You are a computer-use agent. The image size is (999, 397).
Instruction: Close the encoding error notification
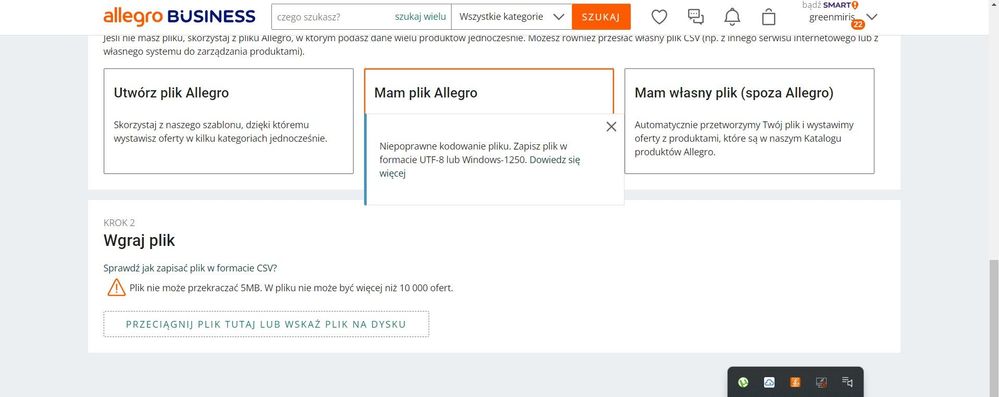click(x=611, y=126)
